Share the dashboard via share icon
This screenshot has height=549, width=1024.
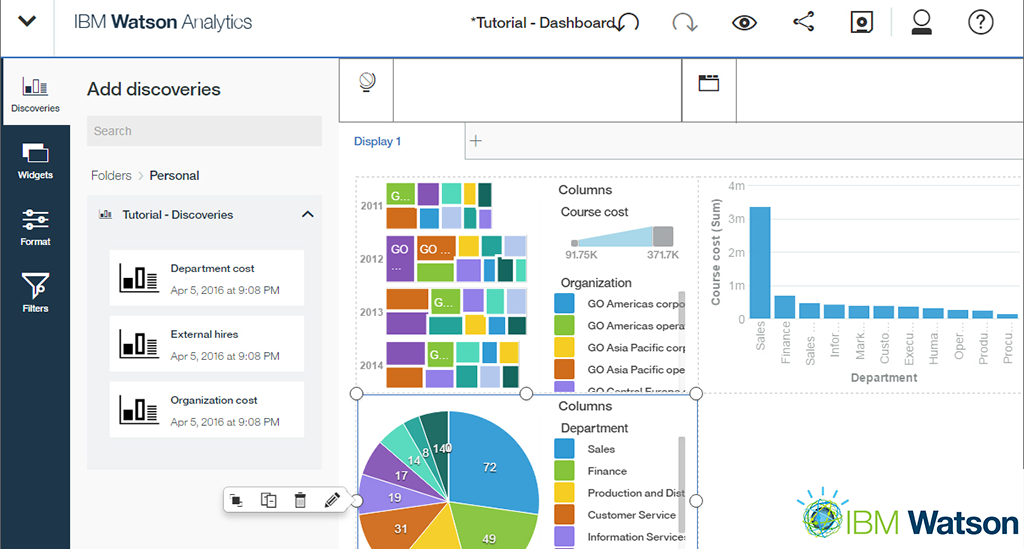(803, 22)
